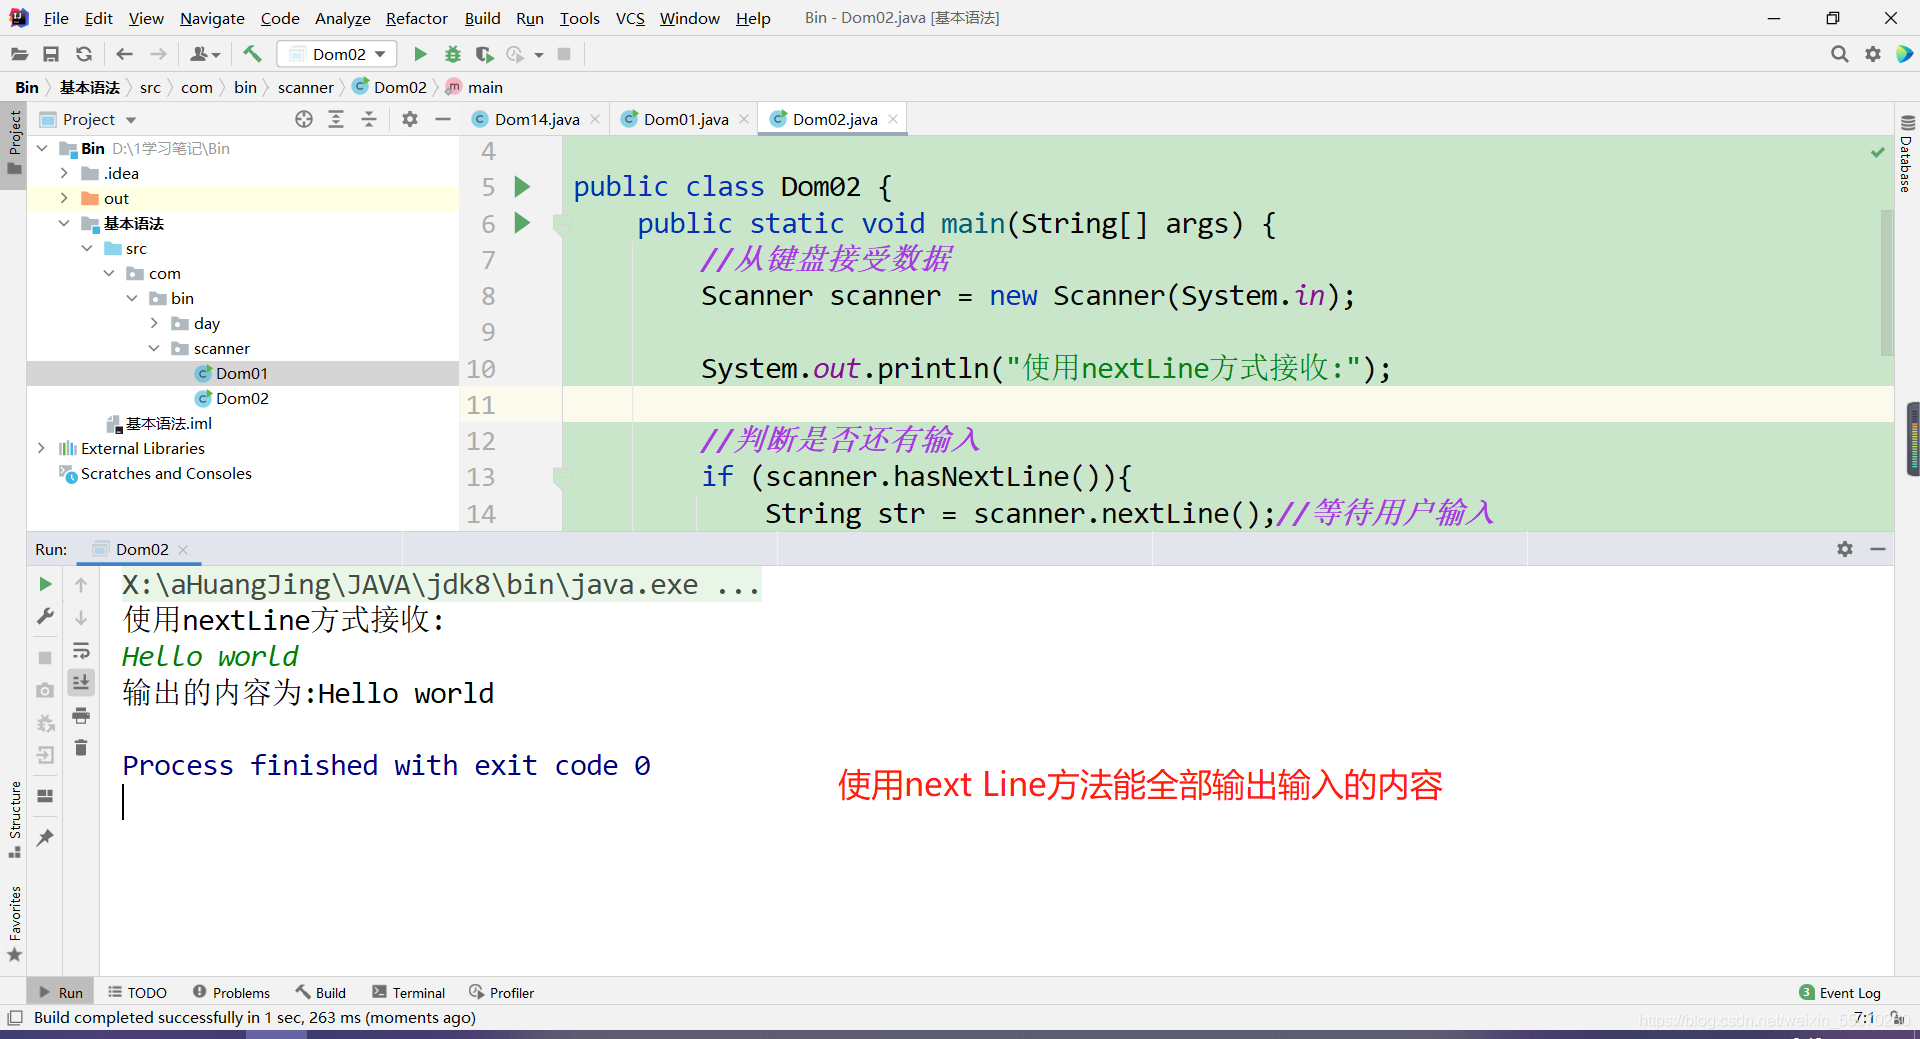Place cursor on empty line 11
1920x1039 pixels.
(x=1228, y=404)
